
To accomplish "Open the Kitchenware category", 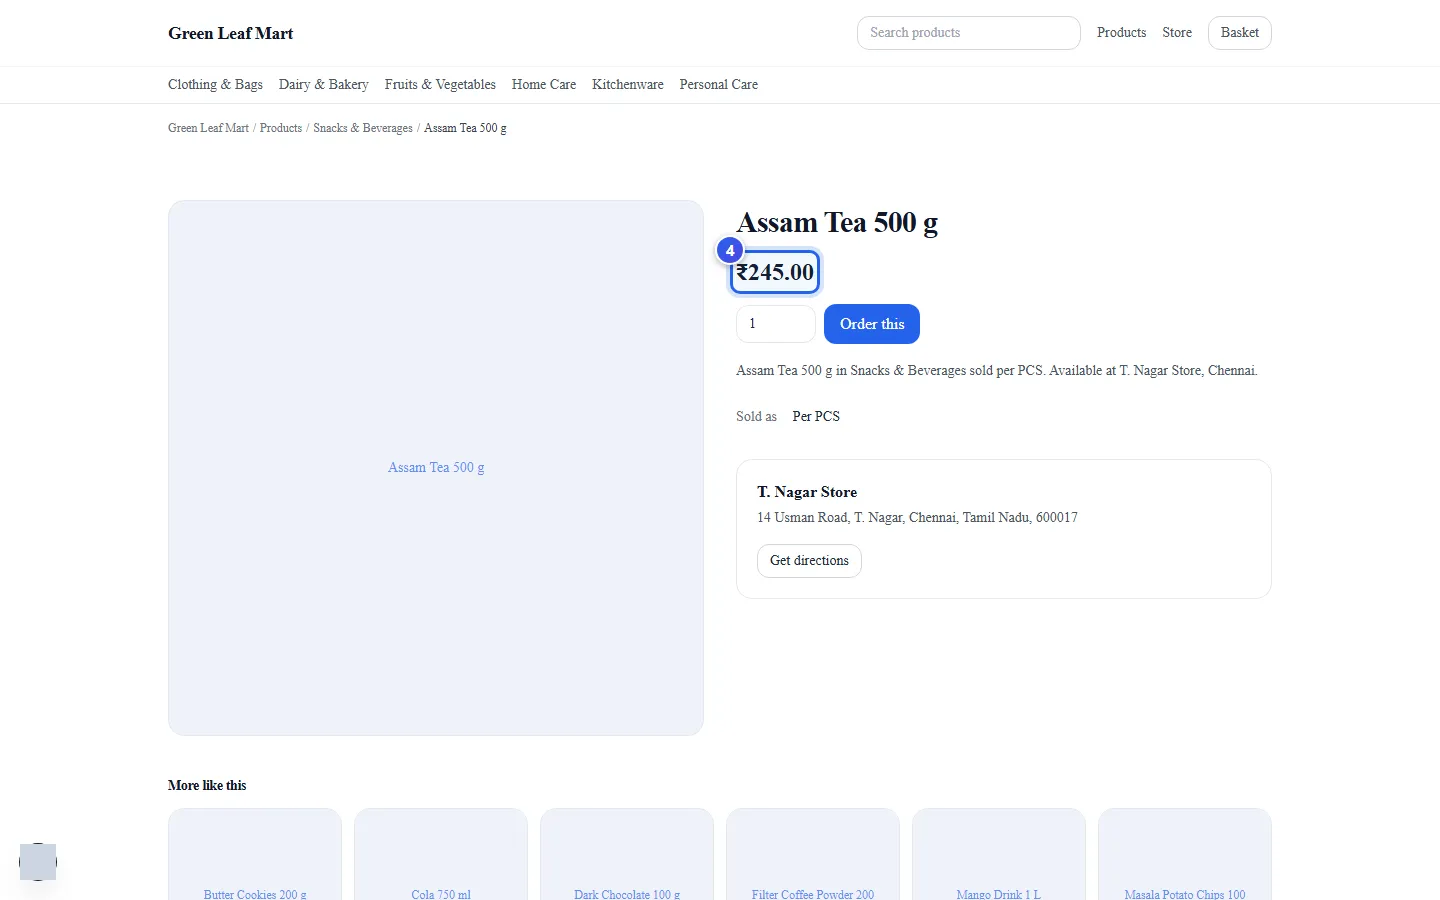I will (627, 85).
